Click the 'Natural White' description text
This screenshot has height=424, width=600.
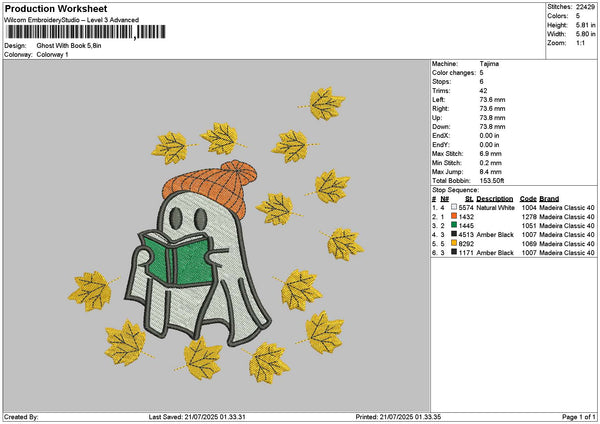tap(495, 208)
